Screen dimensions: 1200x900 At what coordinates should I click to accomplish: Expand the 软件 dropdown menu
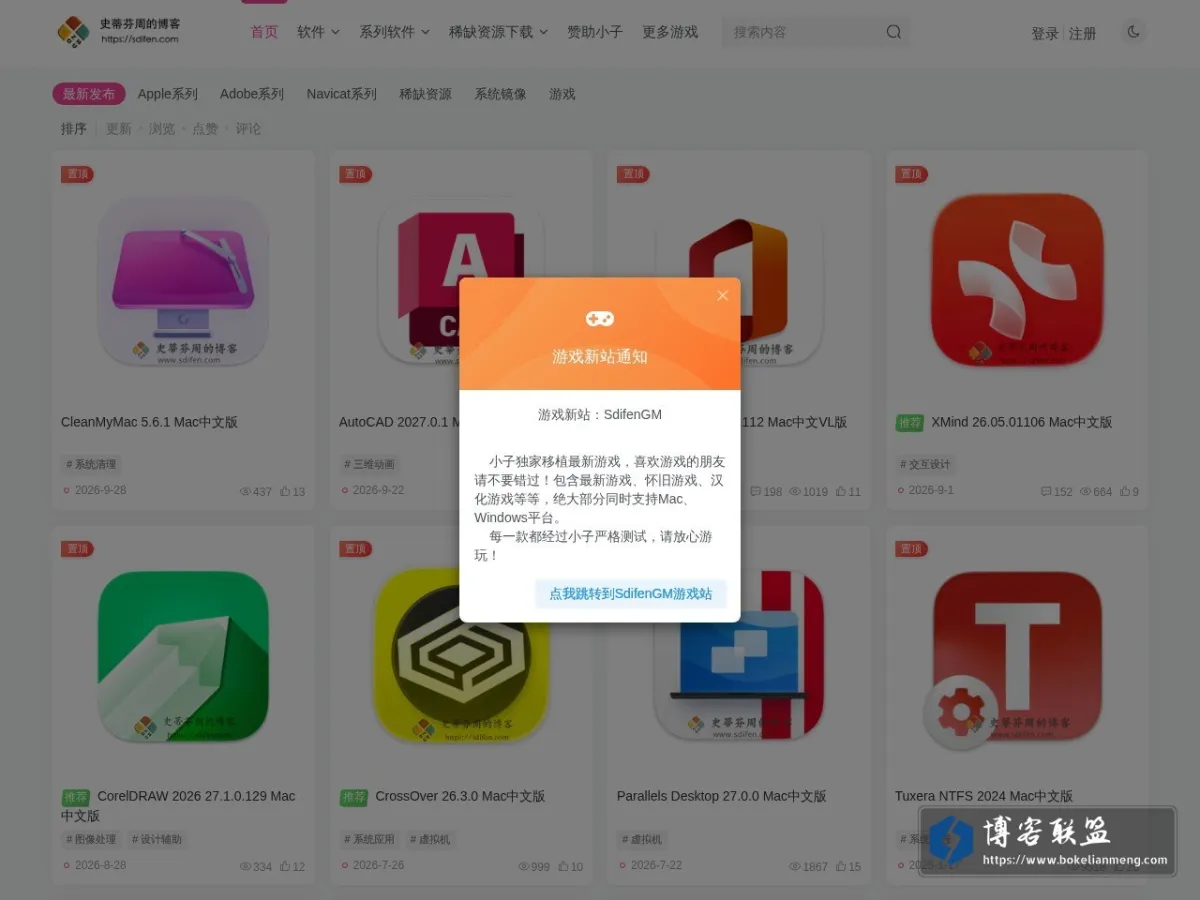pos(318,32)
